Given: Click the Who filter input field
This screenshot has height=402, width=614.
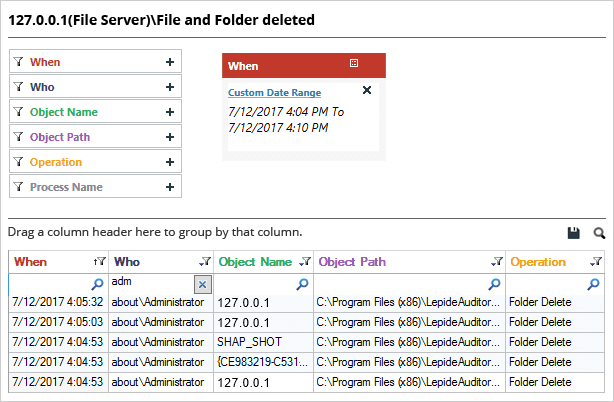Looking at the screenshot, I should (x=152, y=283).
